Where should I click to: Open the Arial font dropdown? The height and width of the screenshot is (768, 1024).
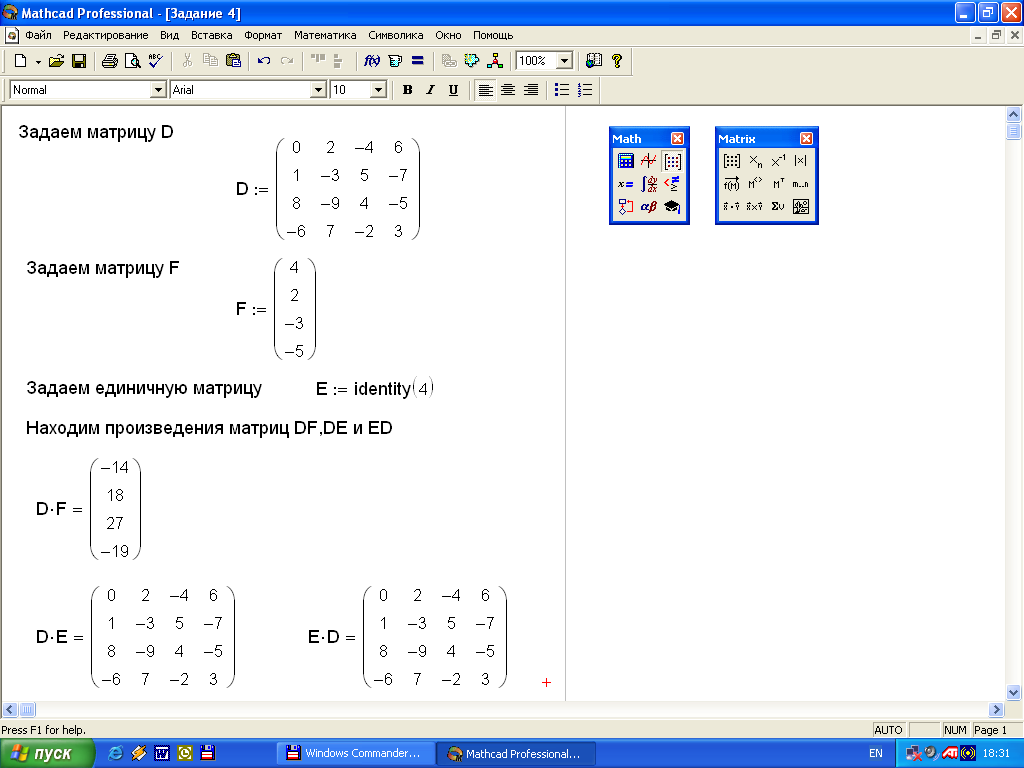[x=318, y=90]
